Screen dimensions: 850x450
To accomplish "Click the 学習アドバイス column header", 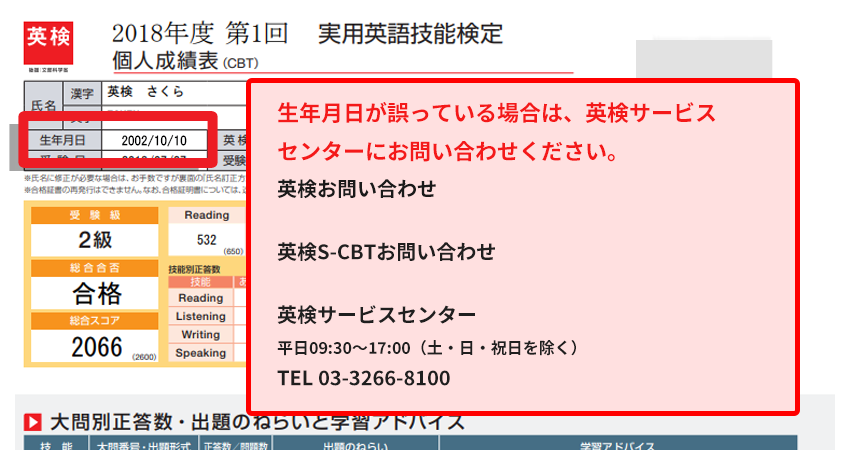I will point(618,444).
